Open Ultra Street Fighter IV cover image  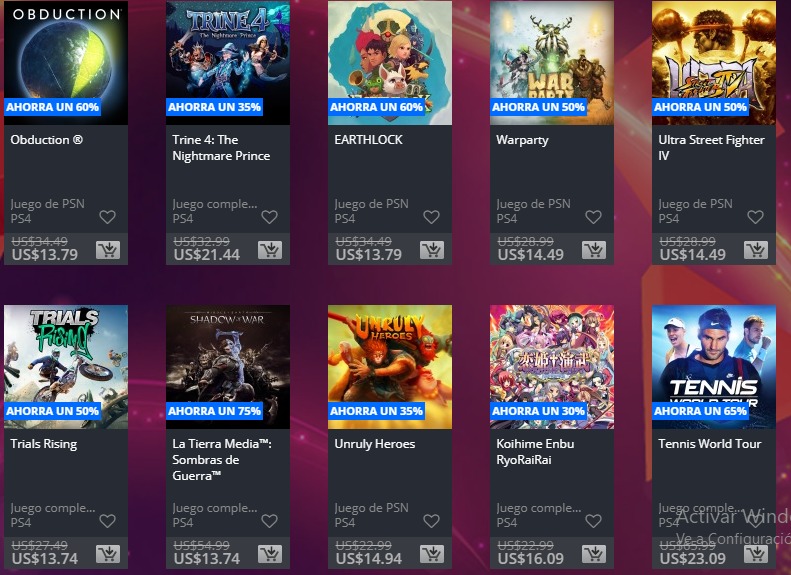point(714,63)
